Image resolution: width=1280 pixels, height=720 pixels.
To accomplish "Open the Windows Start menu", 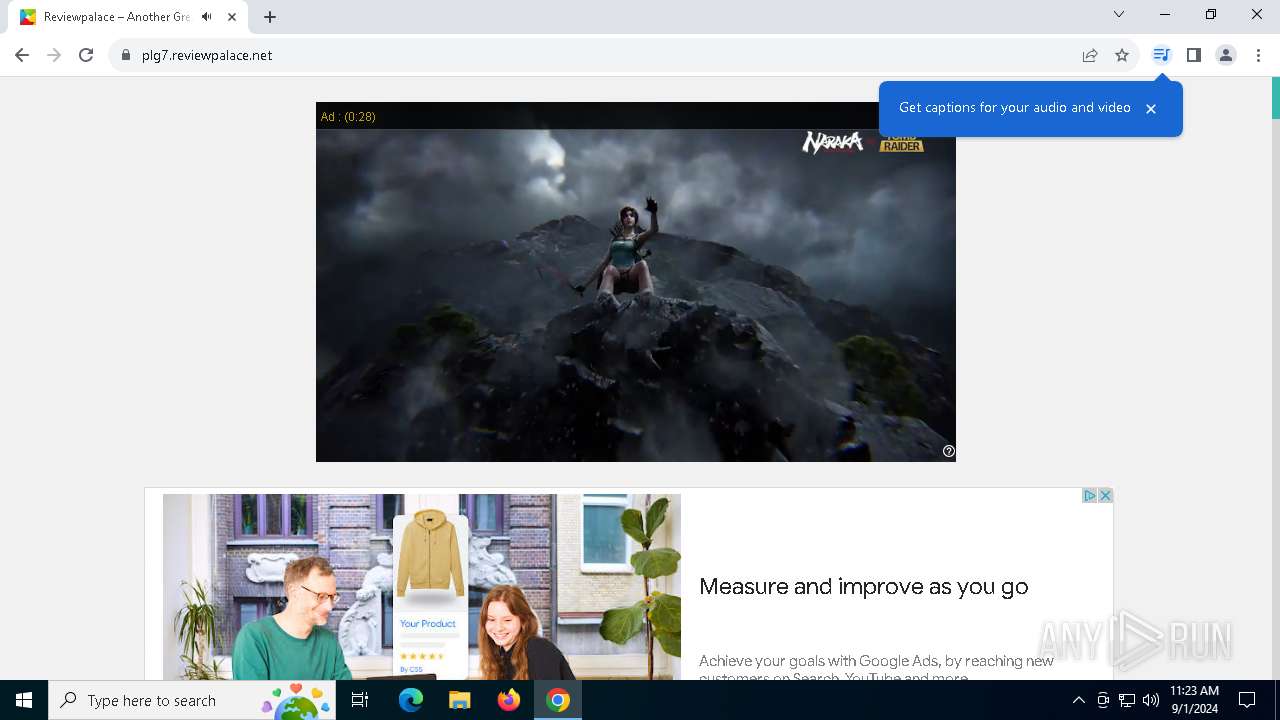I will [24, 700].
